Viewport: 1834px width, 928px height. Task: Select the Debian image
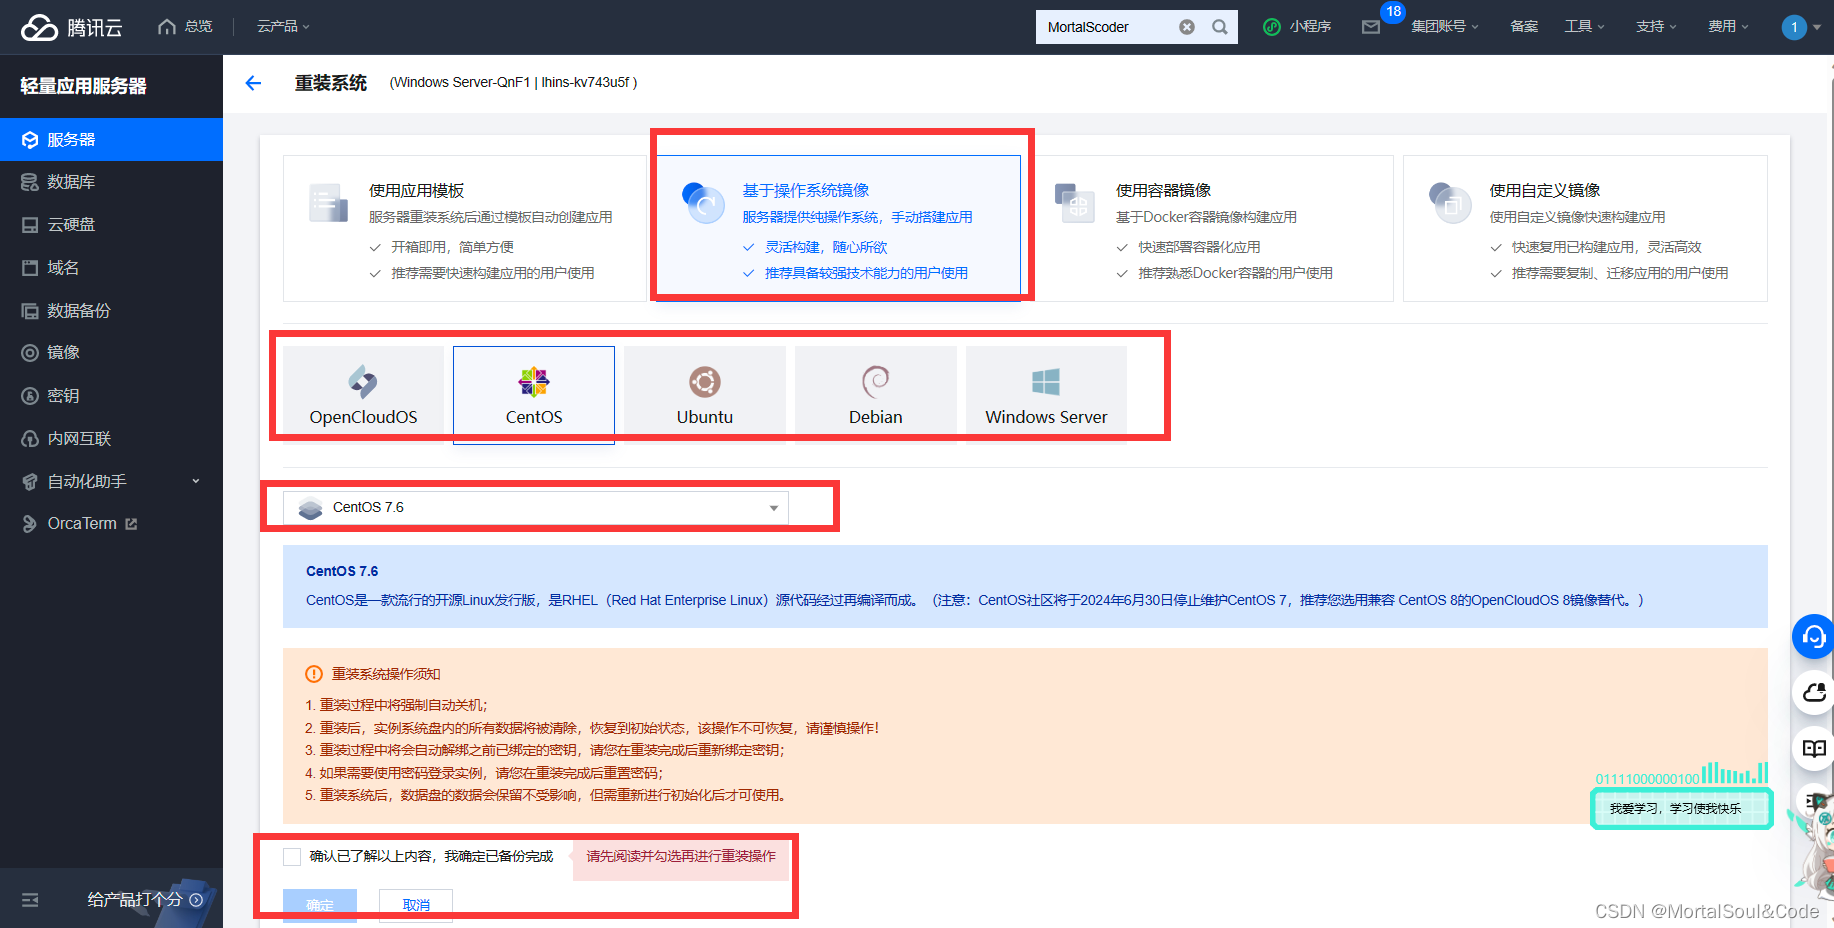click(x=876, y=394)
